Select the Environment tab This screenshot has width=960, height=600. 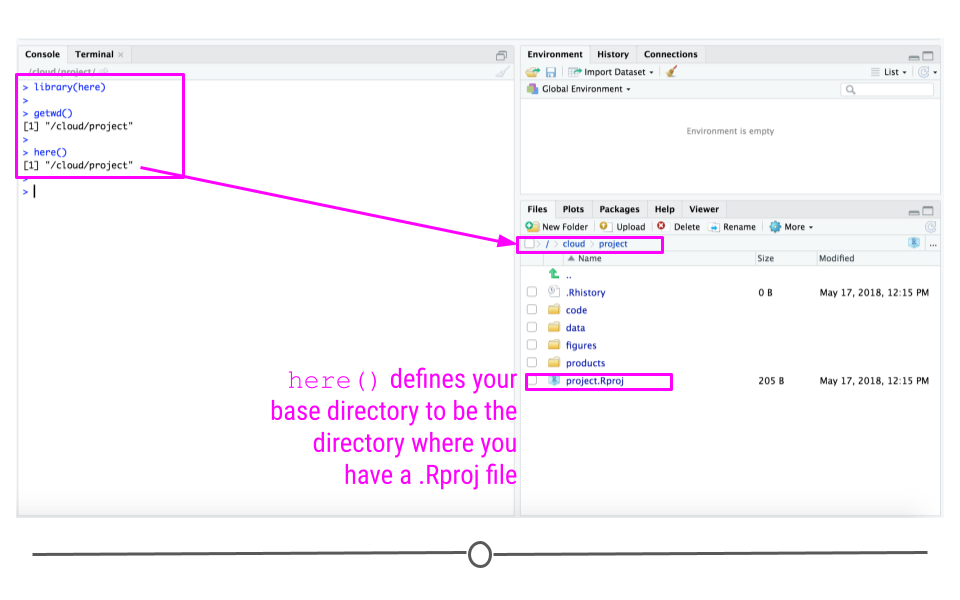555,54
